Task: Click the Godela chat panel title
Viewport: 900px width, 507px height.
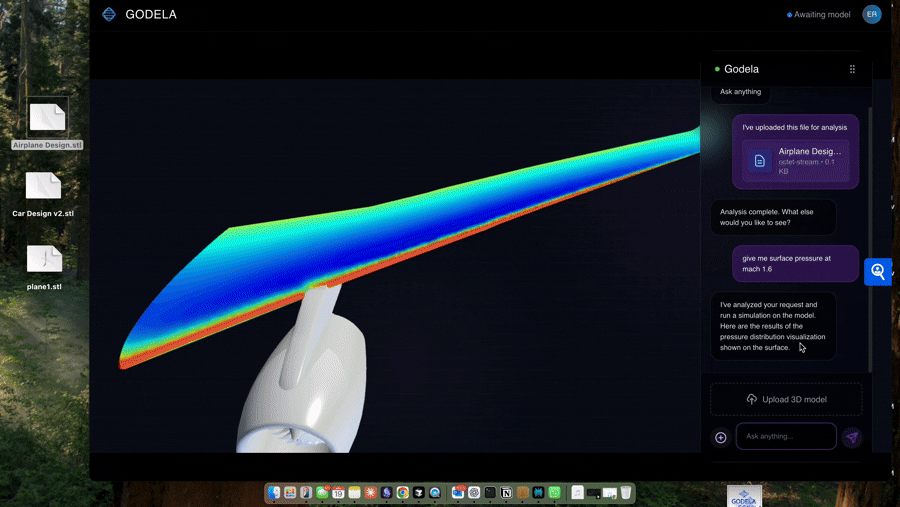Action: coord(741,69)
